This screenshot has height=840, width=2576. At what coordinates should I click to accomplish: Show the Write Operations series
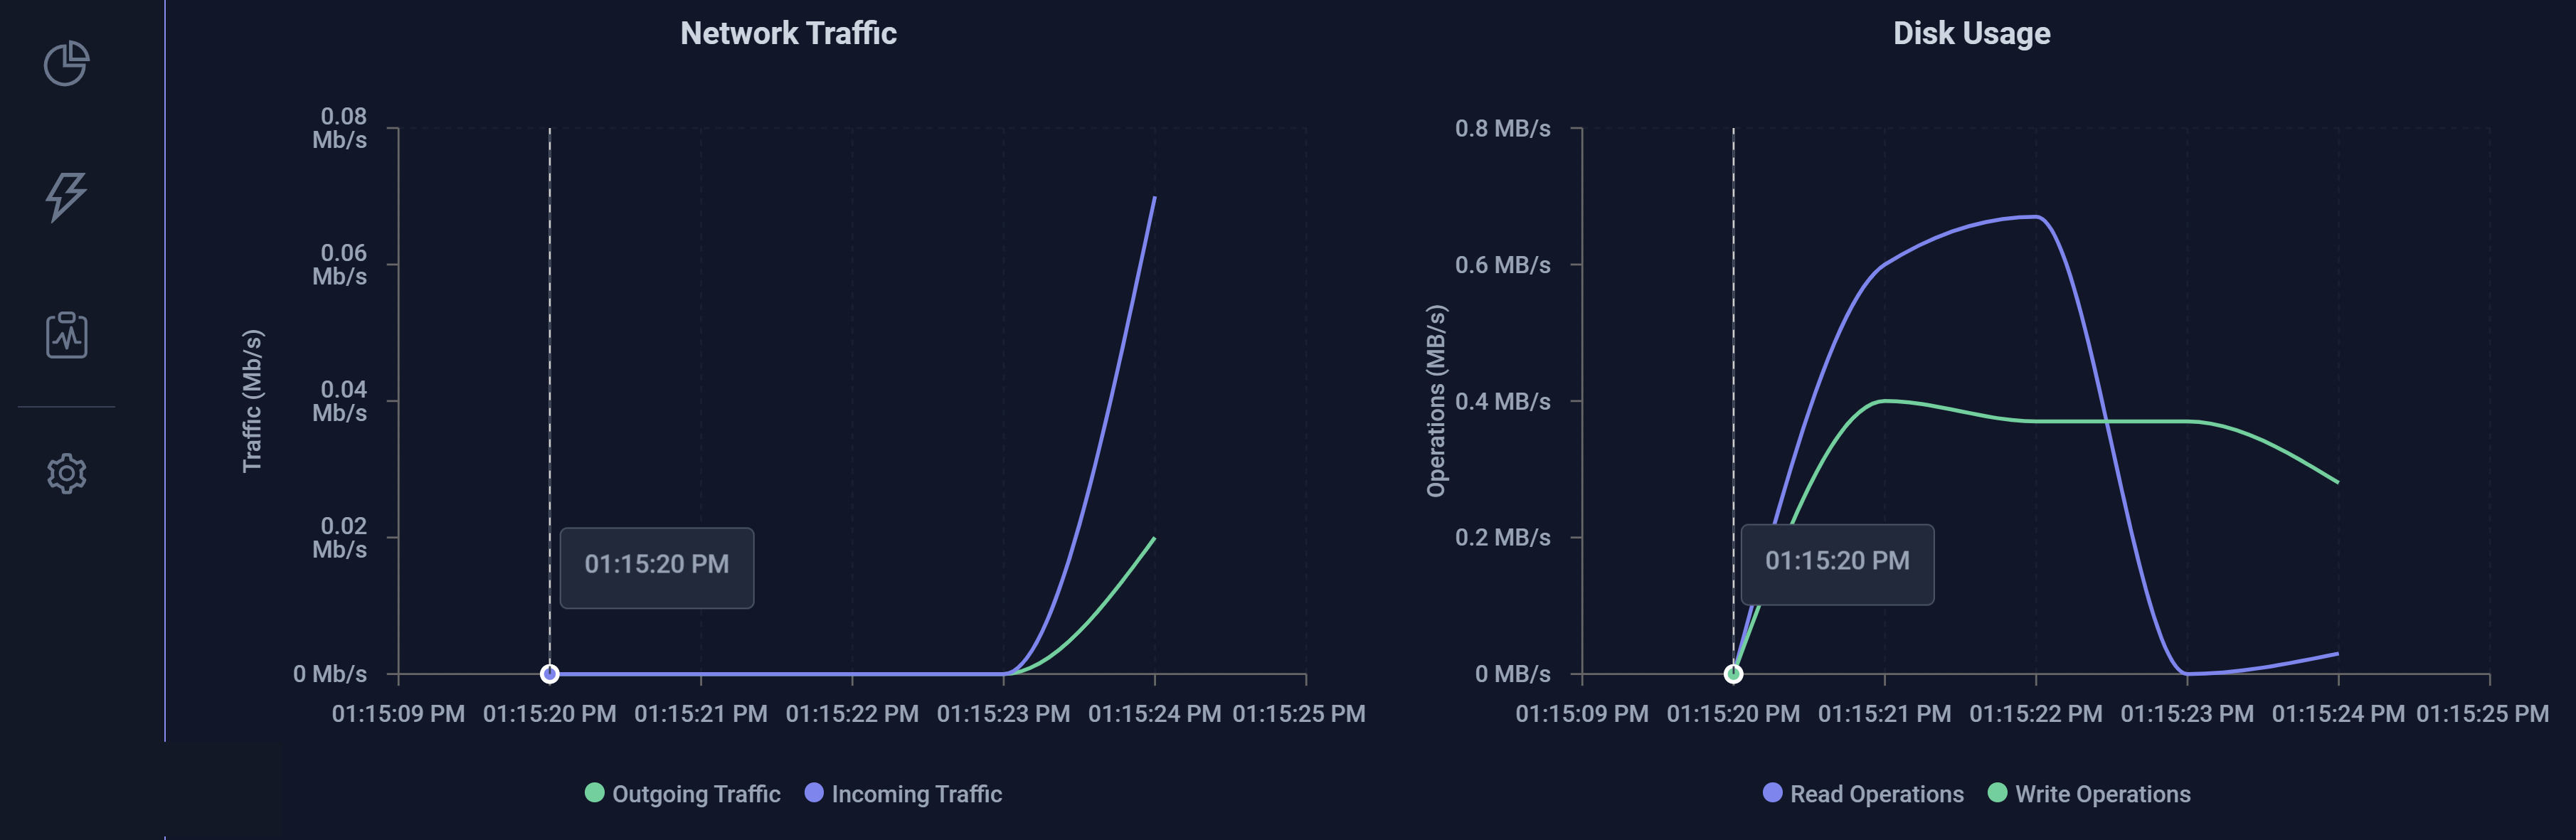(x=2099, y=793)
